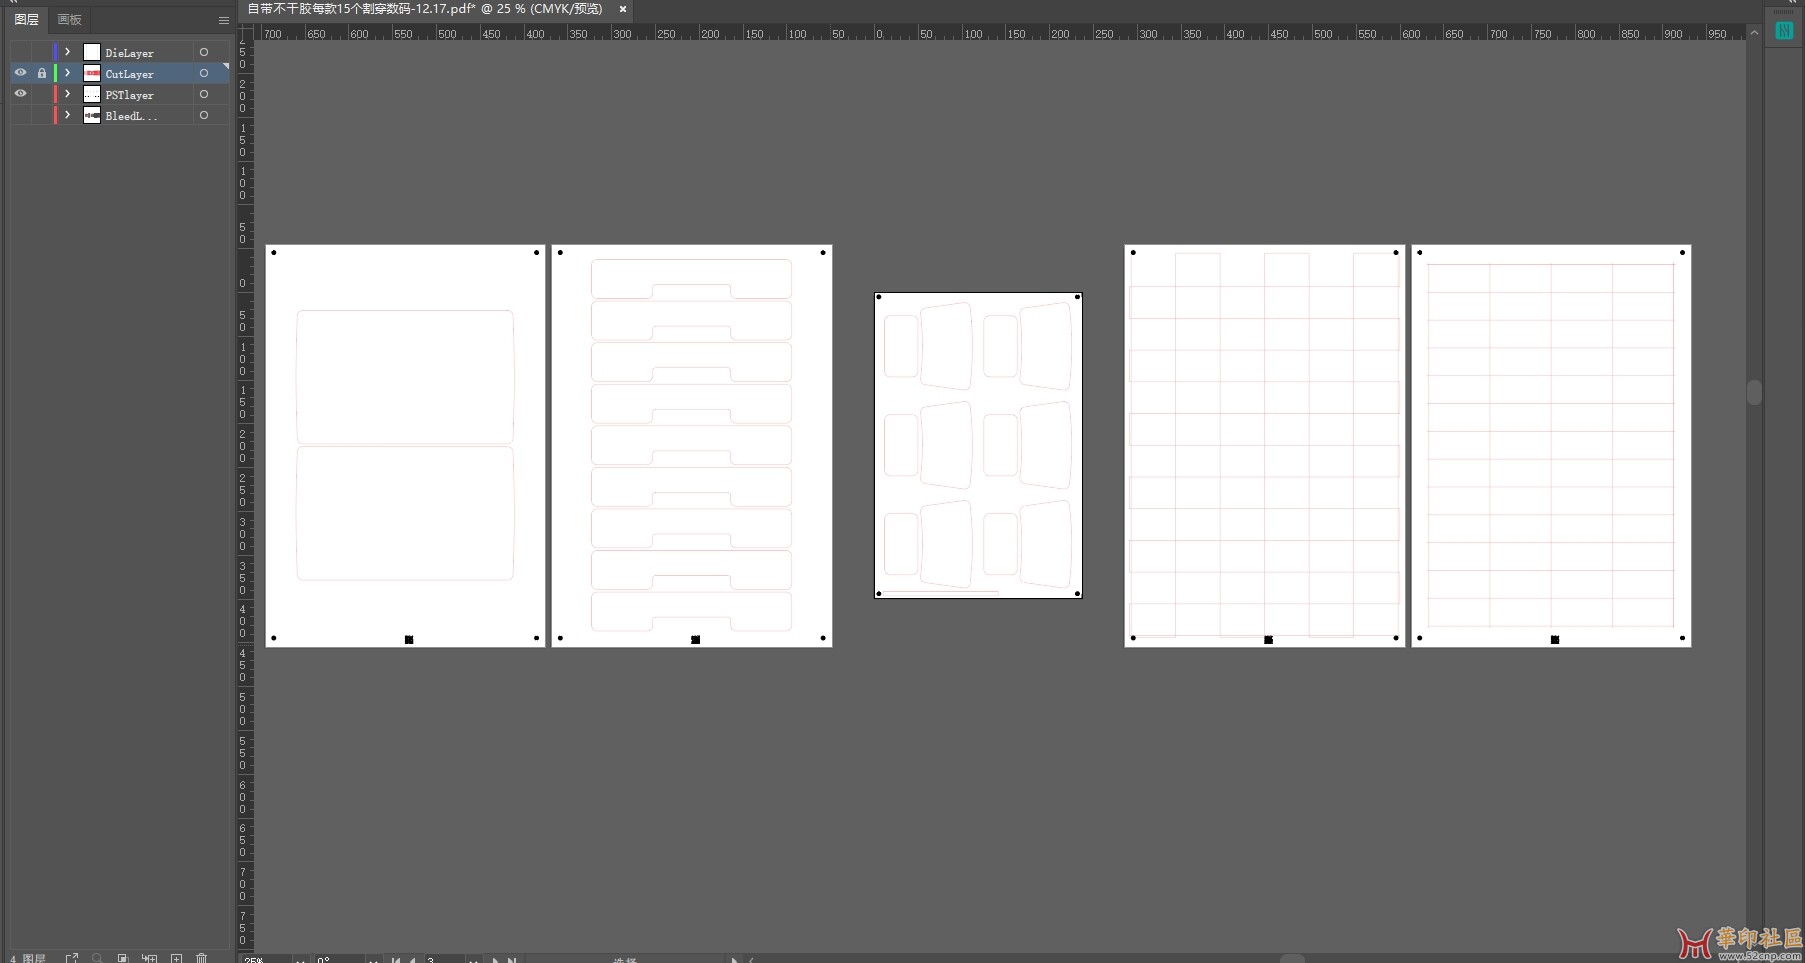The width and height of the screenshot is (1805, 963).
Task: Go to first artboard button
Action: 396,959
